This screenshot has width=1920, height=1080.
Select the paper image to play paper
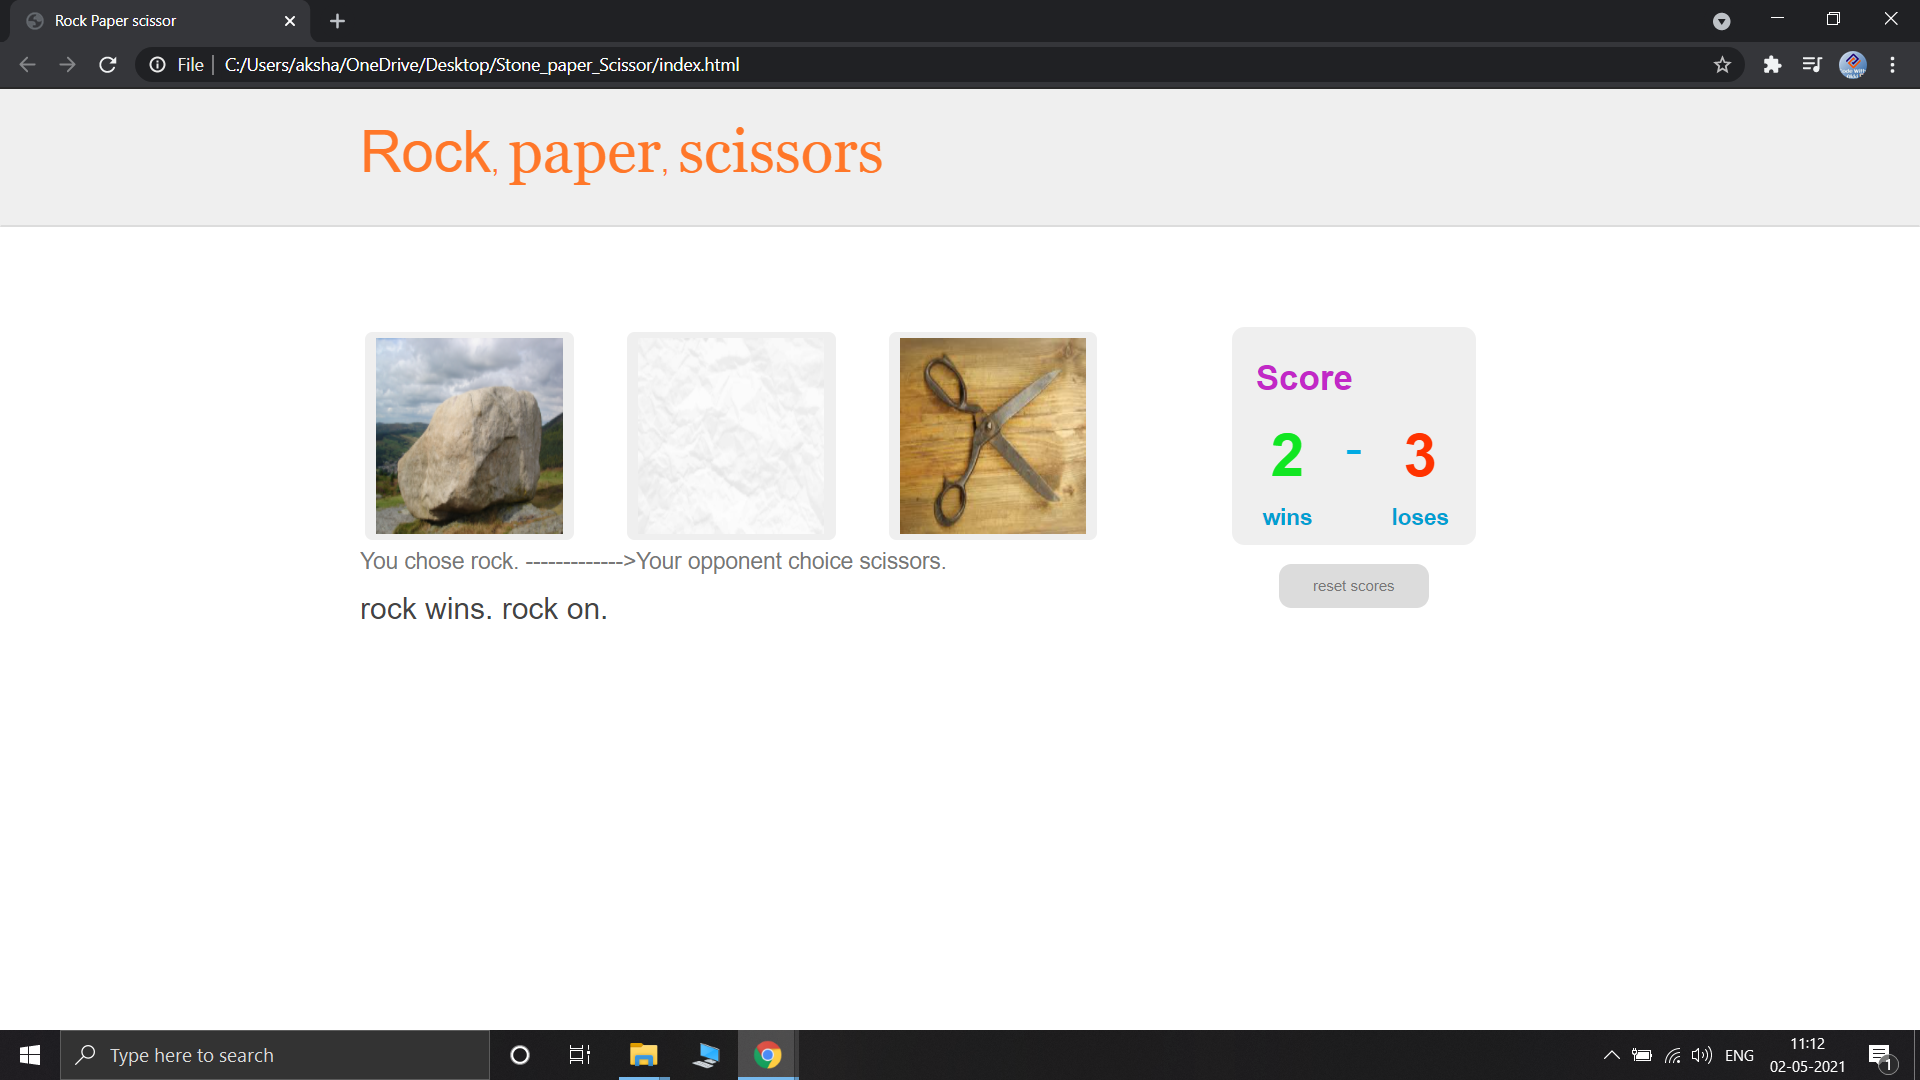(x=731, y=435)
